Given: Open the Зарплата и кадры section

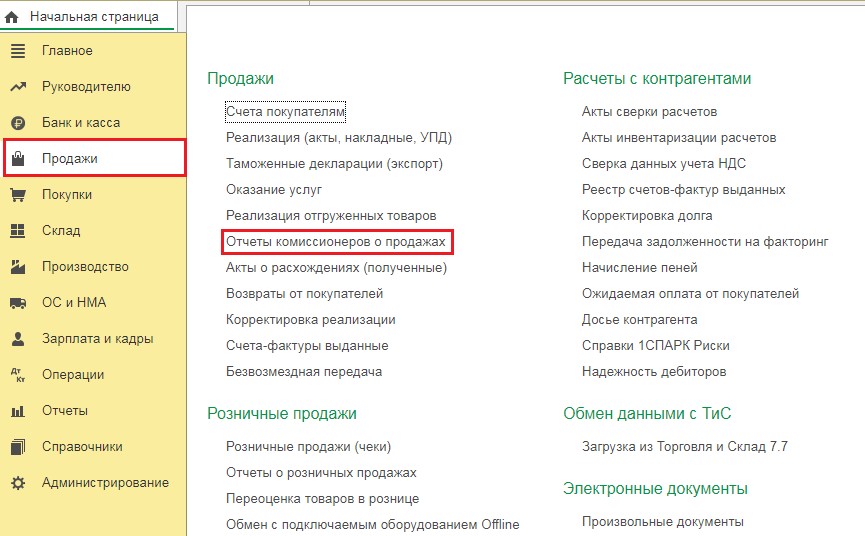Looking at the screenshot, I should point(94,339).
